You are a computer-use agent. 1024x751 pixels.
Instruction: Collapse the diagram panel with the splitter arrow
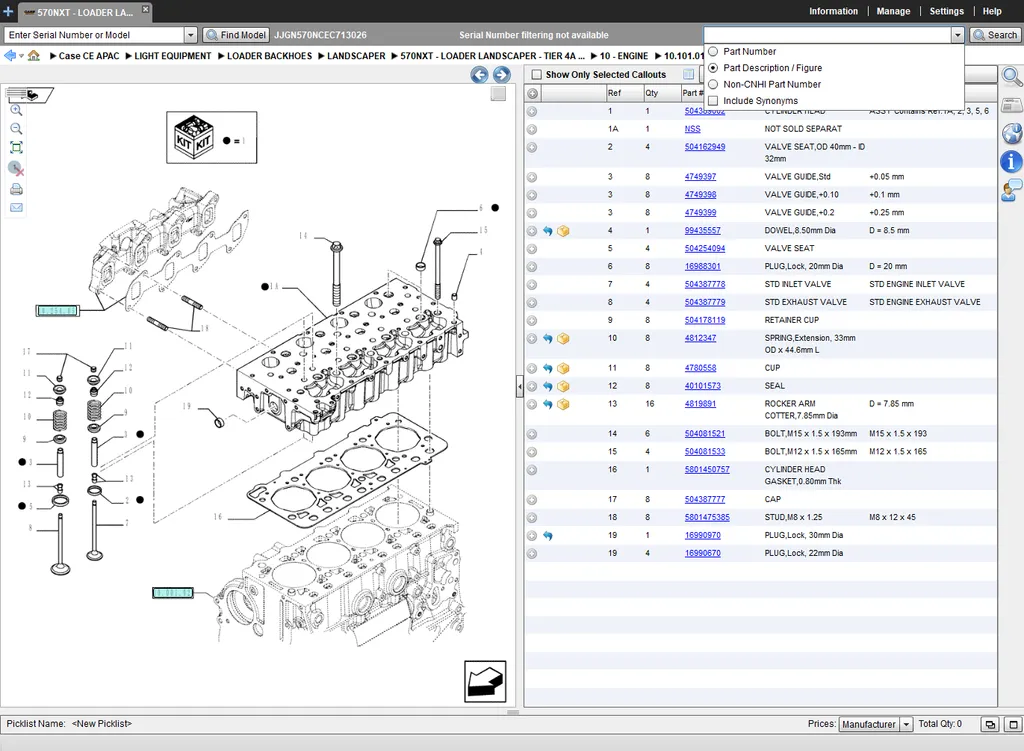[x=520, y=387]
